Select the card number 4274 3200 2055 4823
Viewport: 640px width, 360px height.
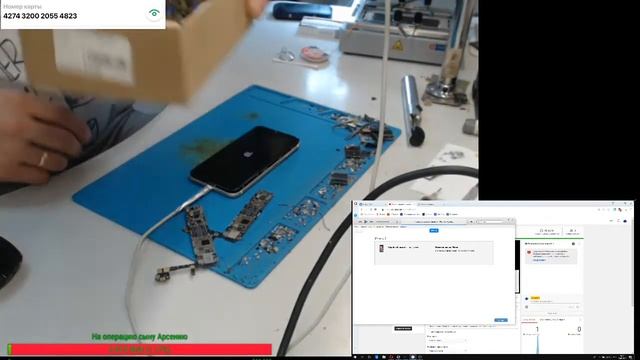[40, 16]
